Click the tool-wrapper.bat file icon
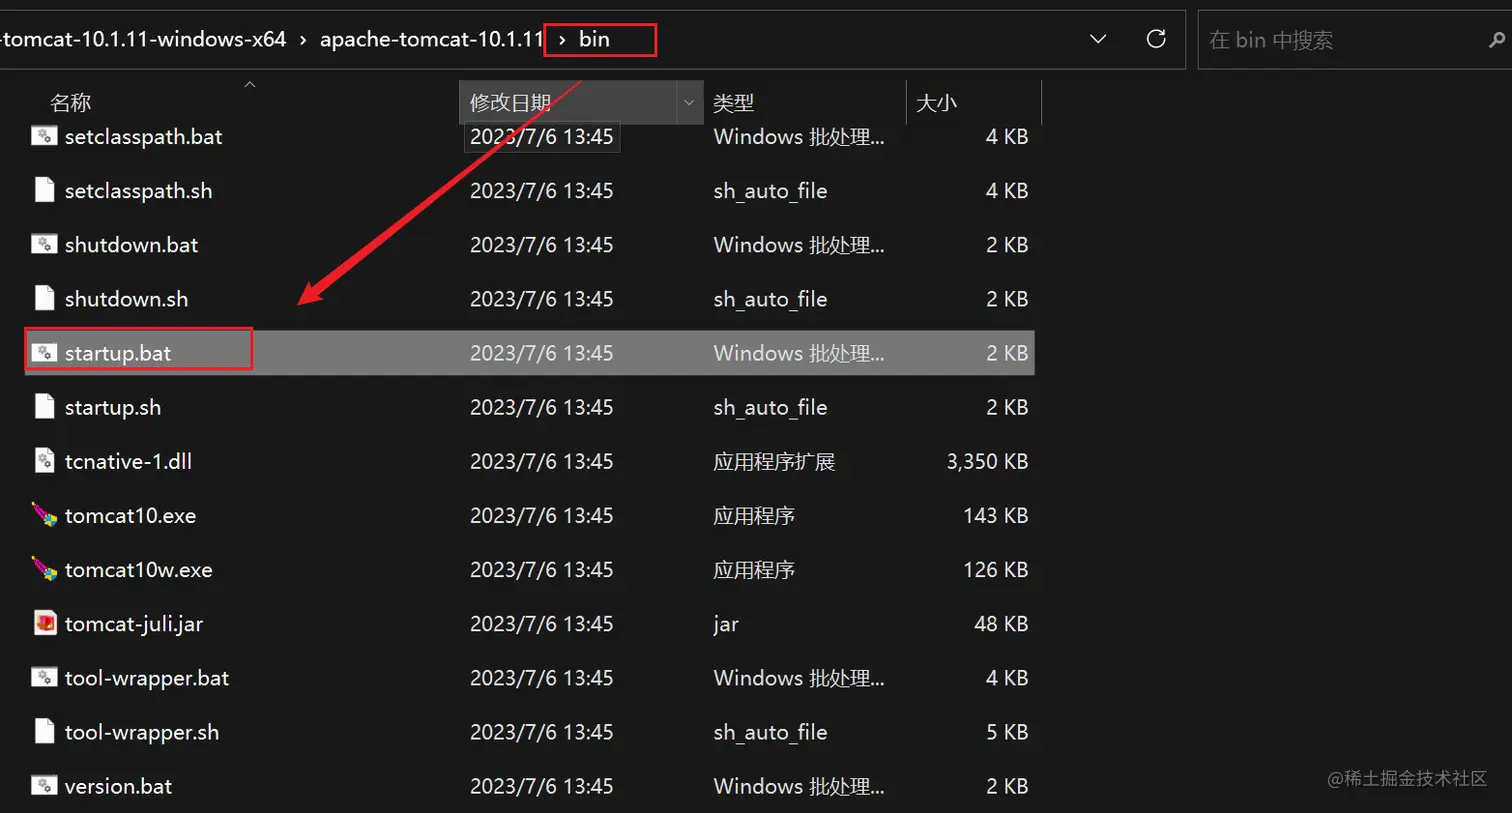This screenshot has width=1512, height=813. point(44,677)
